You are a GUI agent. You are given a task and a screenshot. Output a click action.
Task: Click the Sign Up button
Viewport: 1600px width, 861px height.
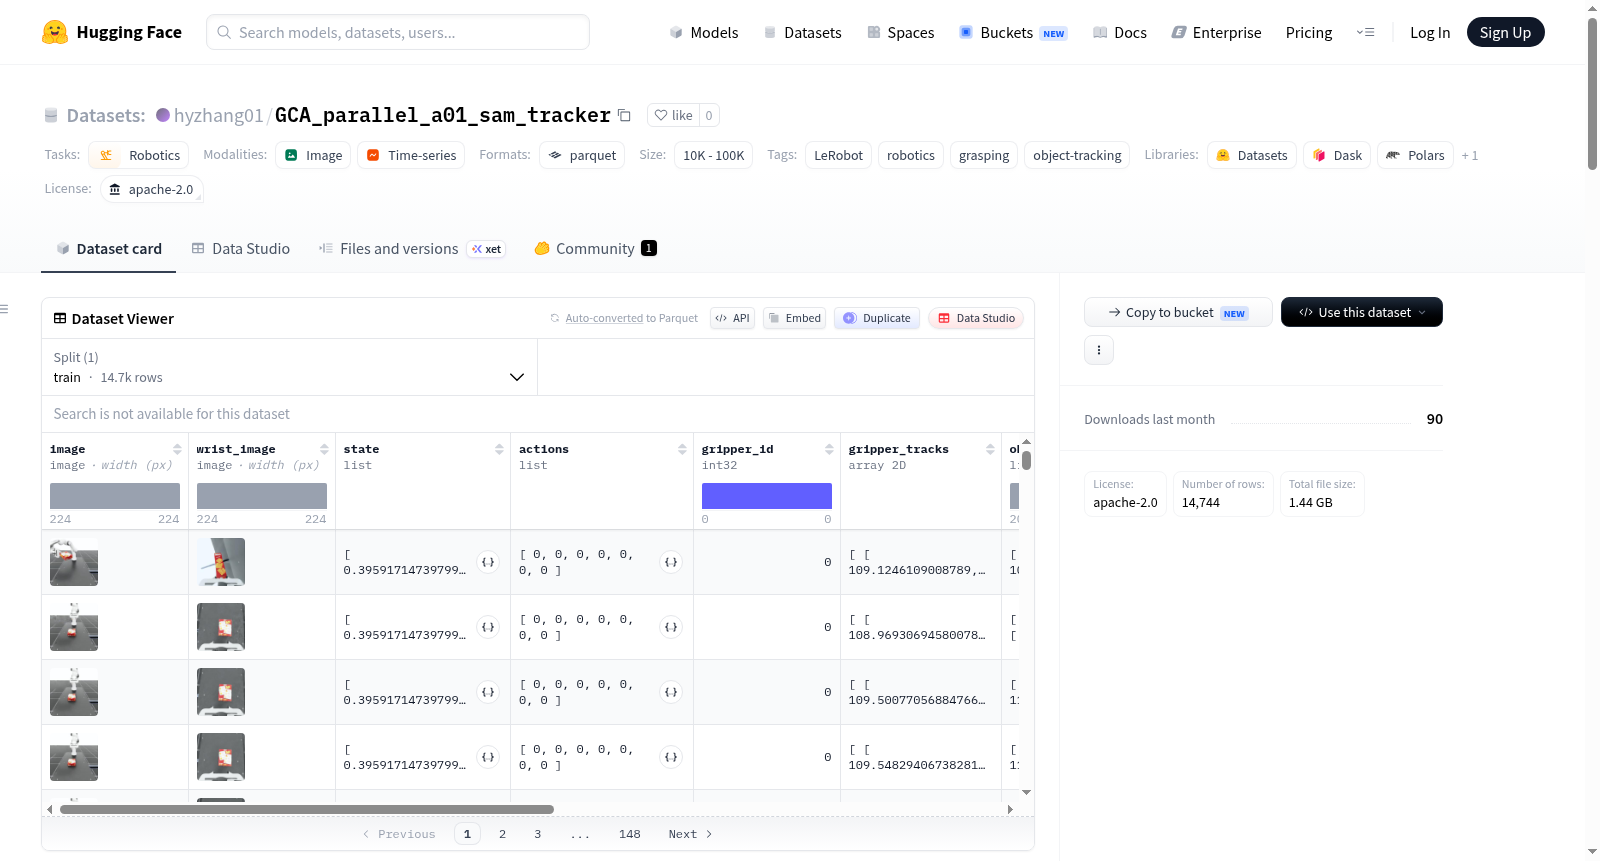pos(1505,32)
